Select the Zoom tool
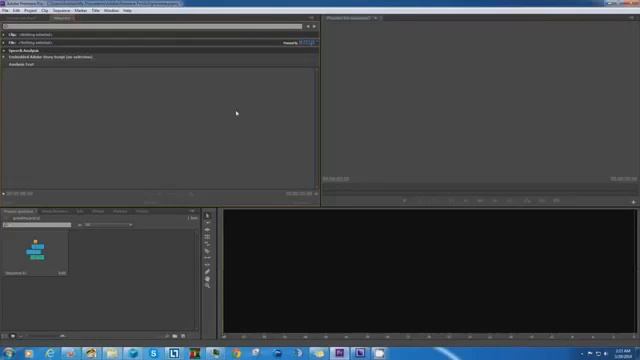 tap(207, 286)
